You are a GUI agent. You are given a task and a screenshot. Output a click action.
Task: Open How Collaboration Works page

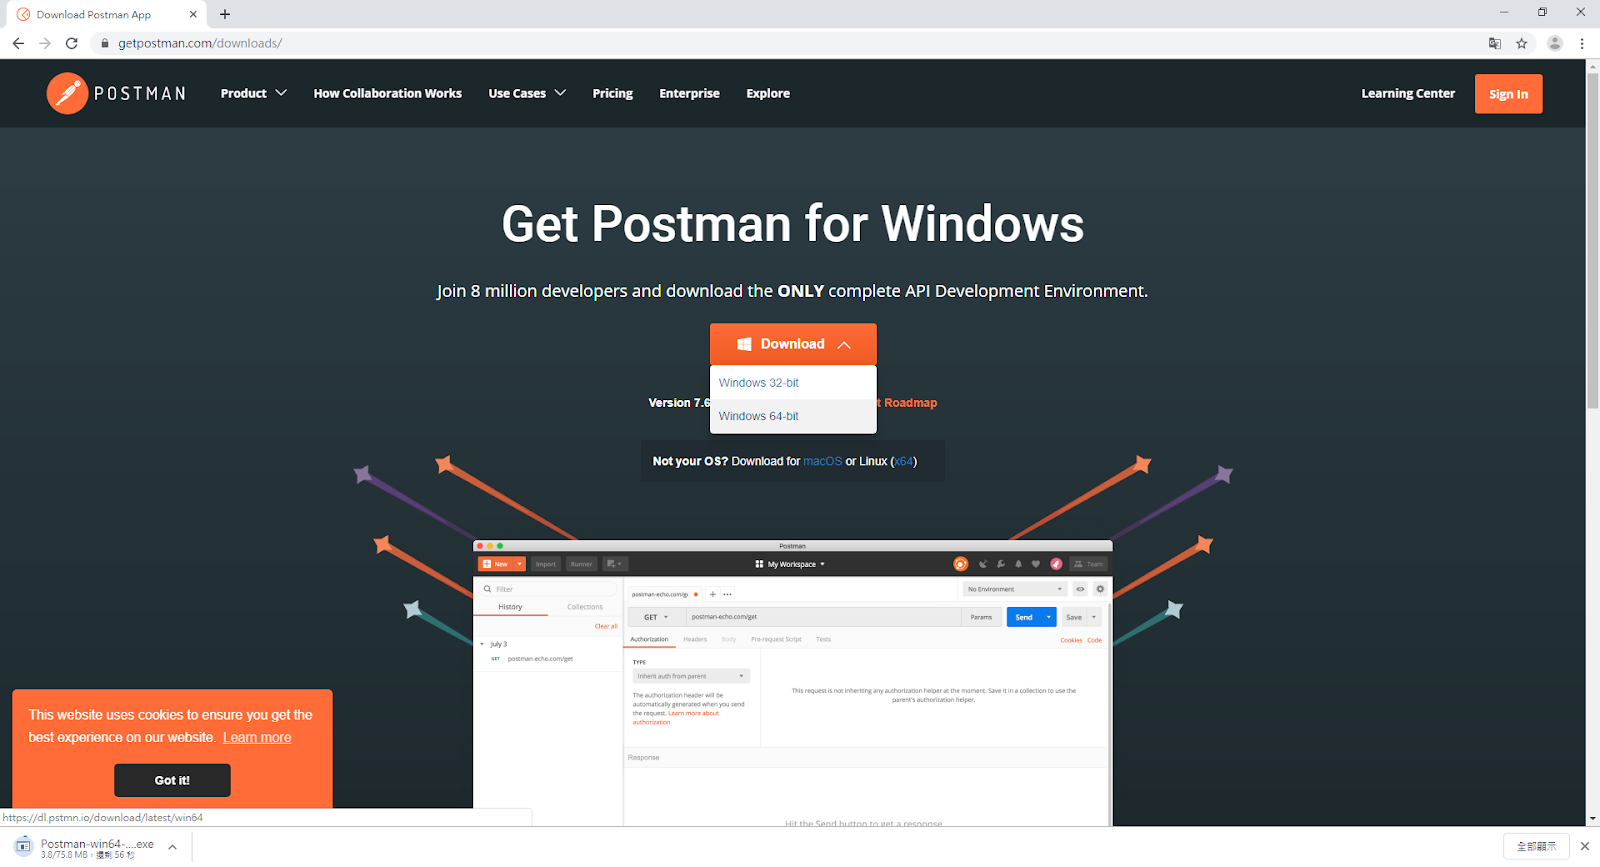[x=387, y=93]
